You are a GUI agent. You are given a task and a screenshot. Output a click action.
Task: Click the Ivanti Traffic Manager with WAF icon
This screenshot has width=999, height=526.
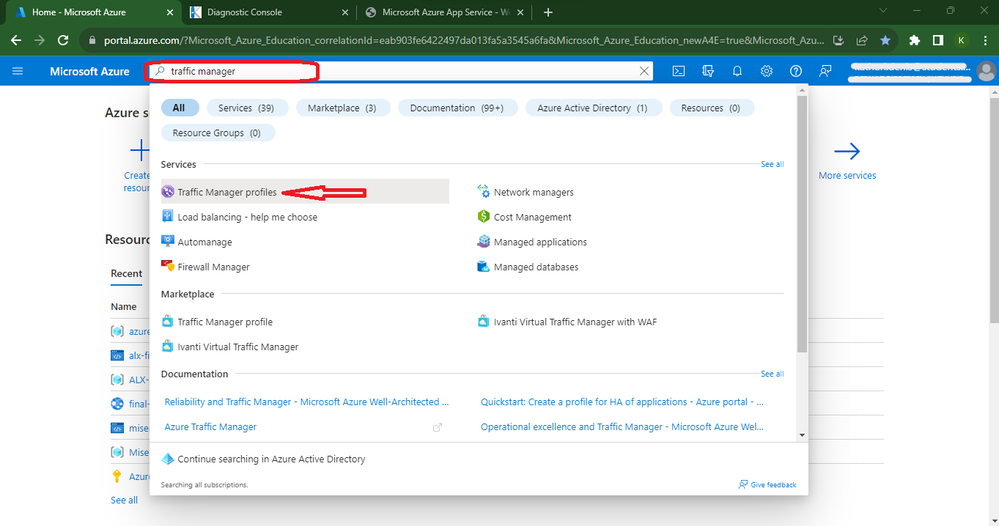[x=484, y=321]
